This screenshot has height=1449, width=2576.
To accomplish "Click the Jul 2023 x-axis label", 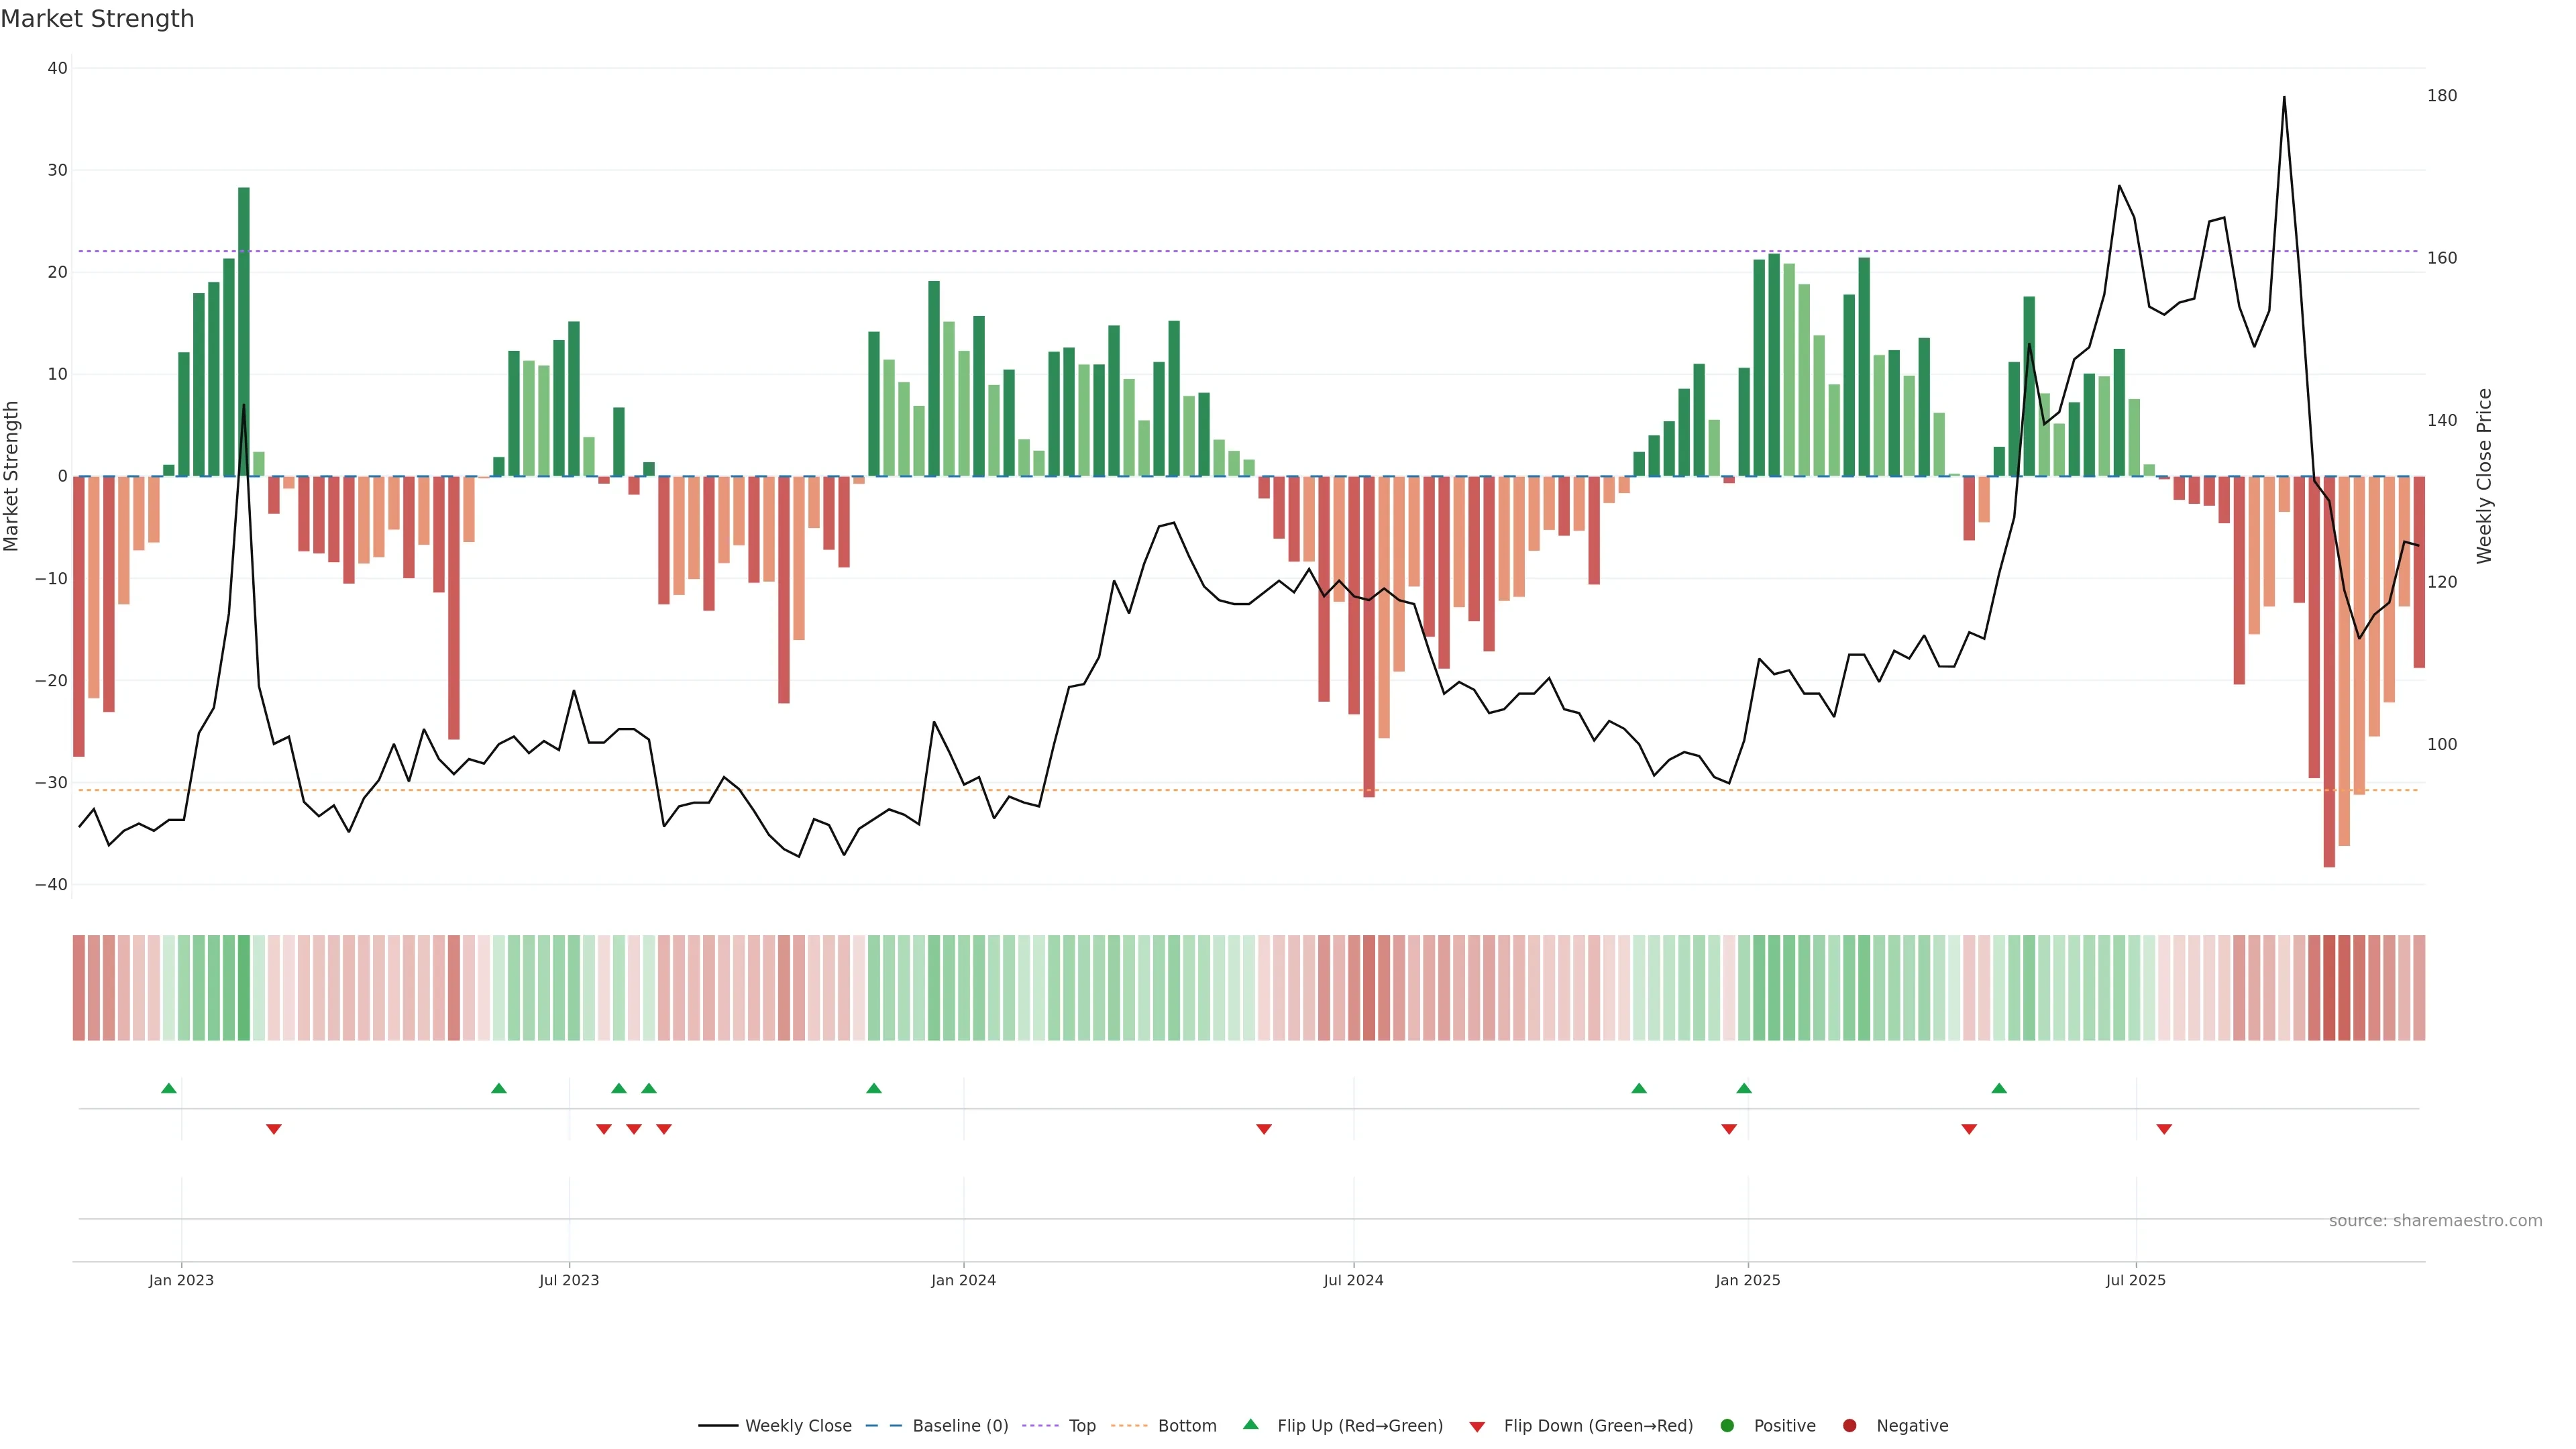I will pos(569,1280).
